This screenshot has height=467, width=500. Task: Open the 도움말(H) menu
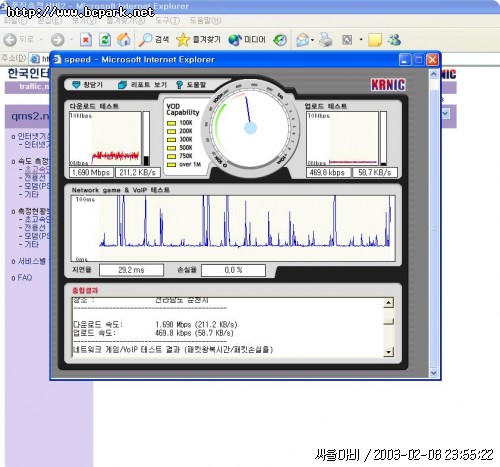[x=205, y=20]
